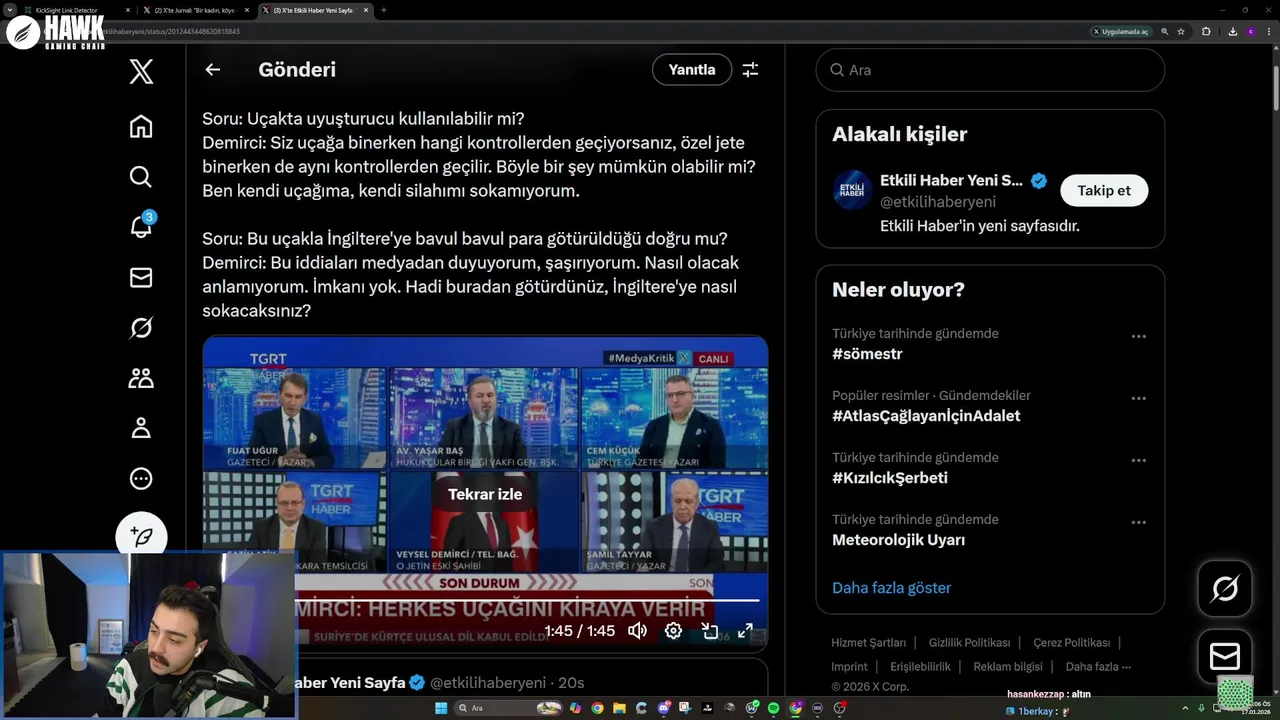Switch to X'te Jurnal browser tab
Screen dimensions: 1280x720
pos(196,10)
